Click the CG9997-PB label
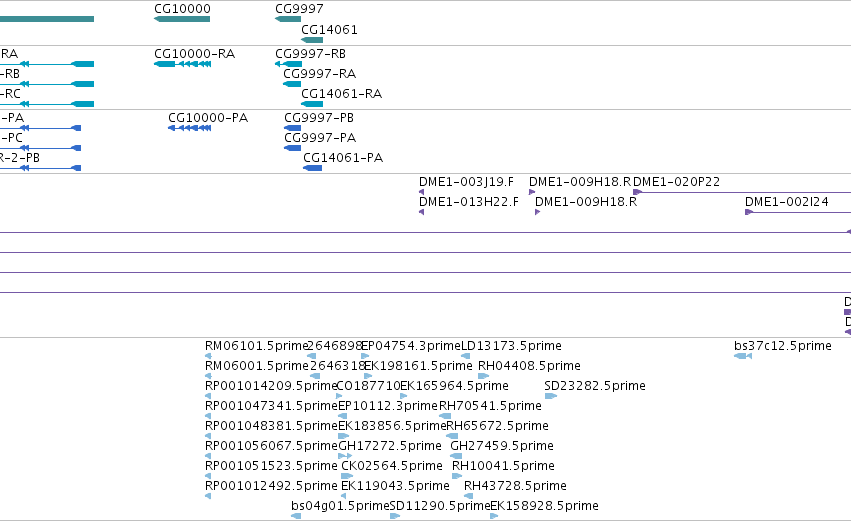The height and width of the screenshot is (521, 851). pyautogui.click(x=319, y=118)
